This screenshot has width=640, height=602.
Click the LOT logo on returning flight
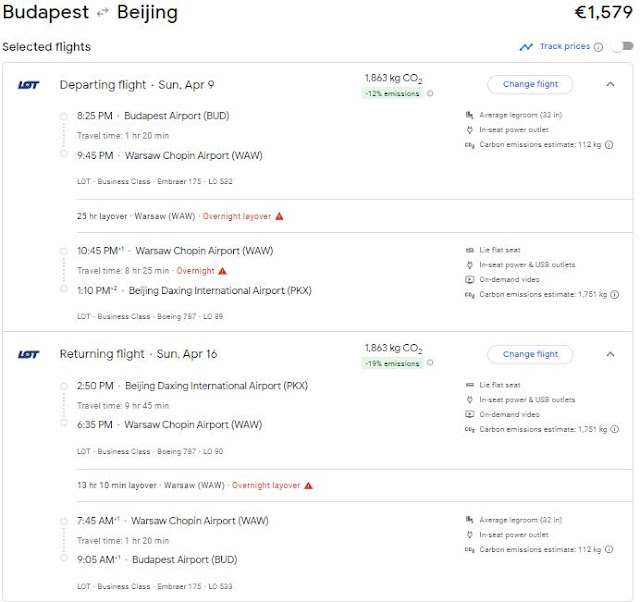29,354
